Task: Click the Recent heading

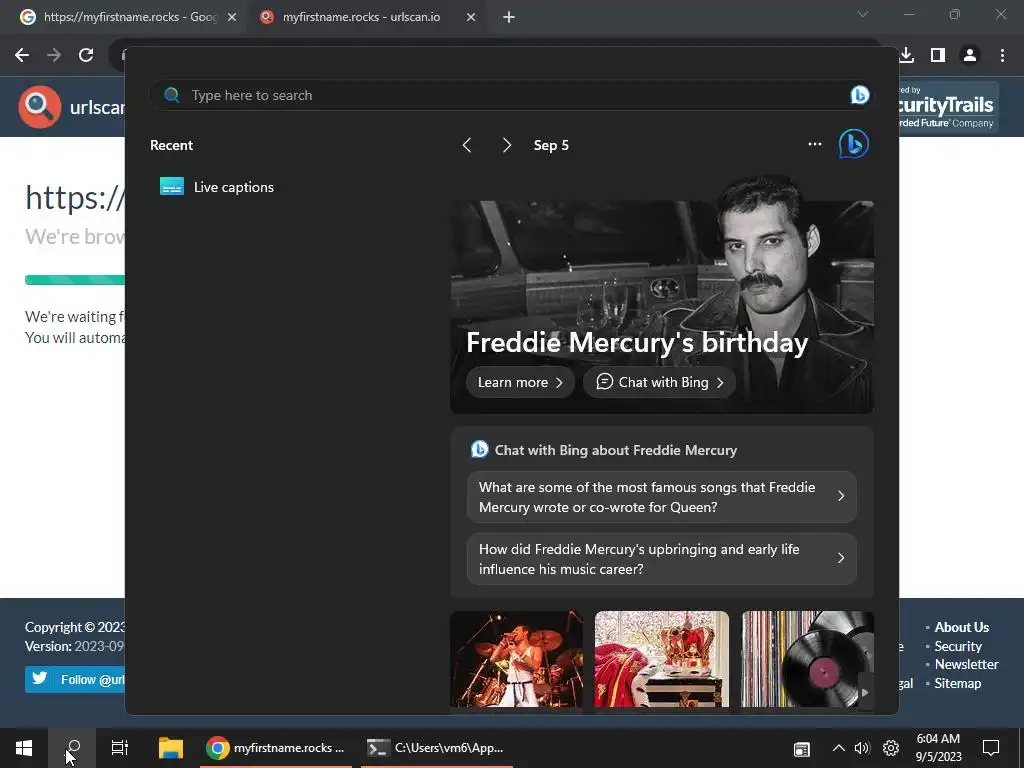Action: click(172, 146)
